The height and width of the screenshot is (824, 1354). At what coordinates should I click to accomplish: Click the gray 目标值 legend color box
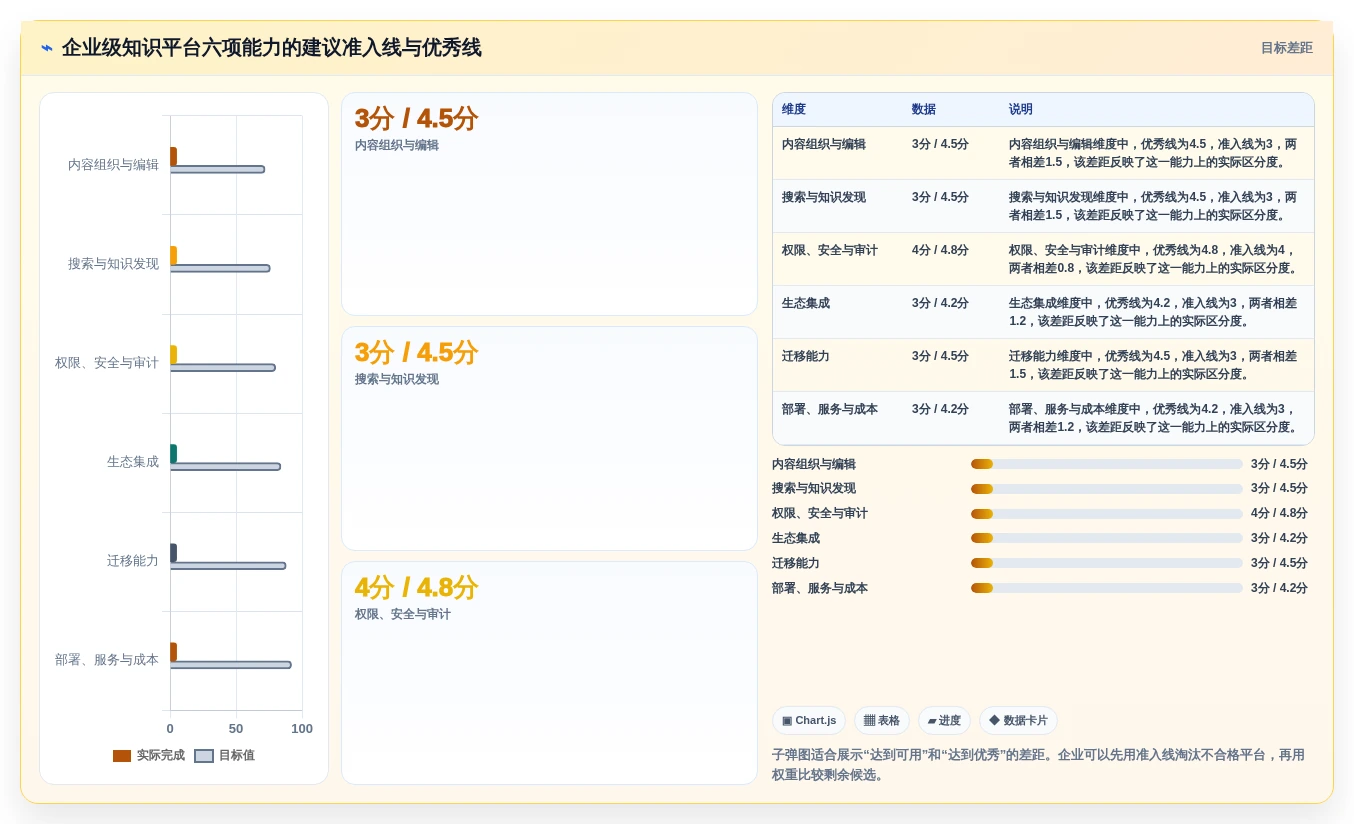pos(204,756)
